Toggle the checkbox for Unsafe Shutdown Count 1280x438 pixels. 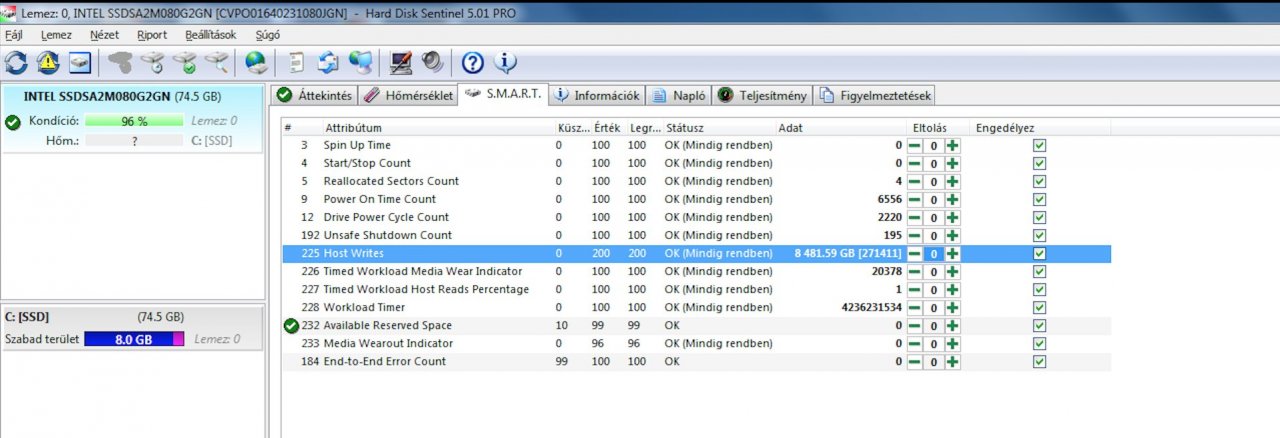pos(1040,235)
